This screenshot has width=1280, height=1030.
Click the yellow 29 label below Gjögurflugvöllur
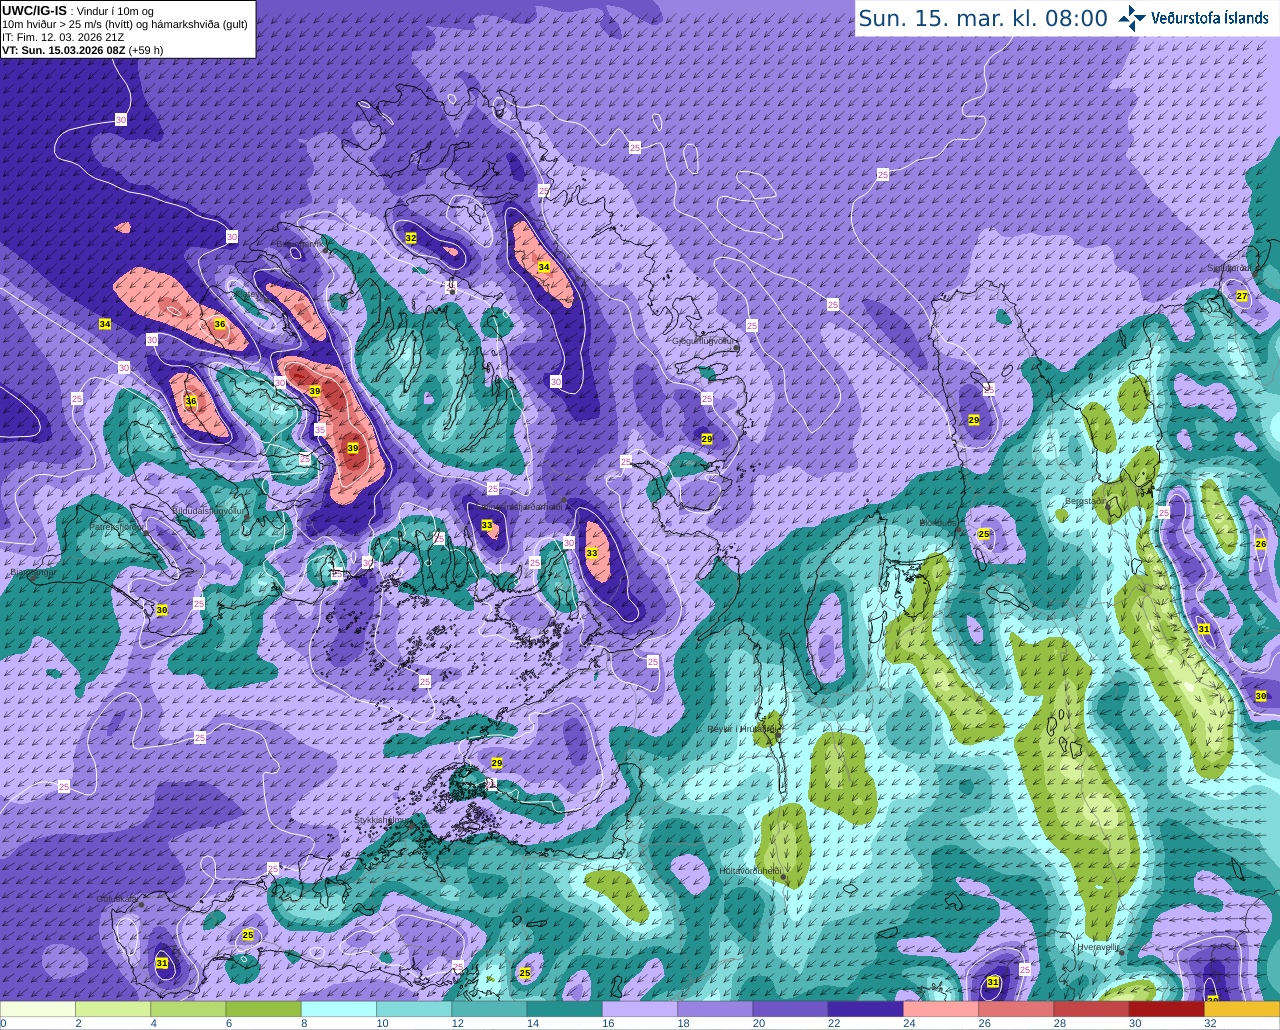[x=707, y=439]
